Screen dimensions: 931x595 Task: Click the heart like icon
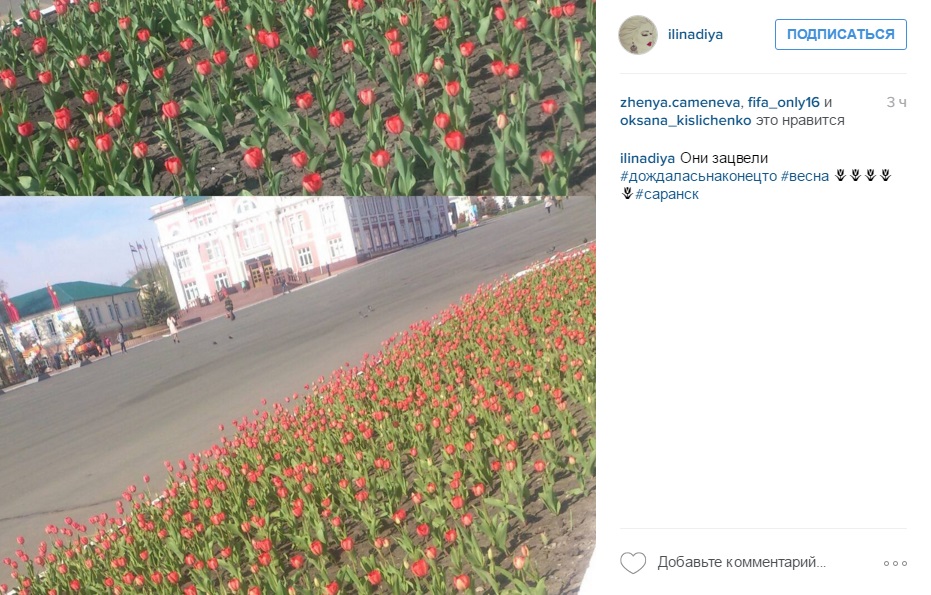pyautogui.click(x=633, y=562)
